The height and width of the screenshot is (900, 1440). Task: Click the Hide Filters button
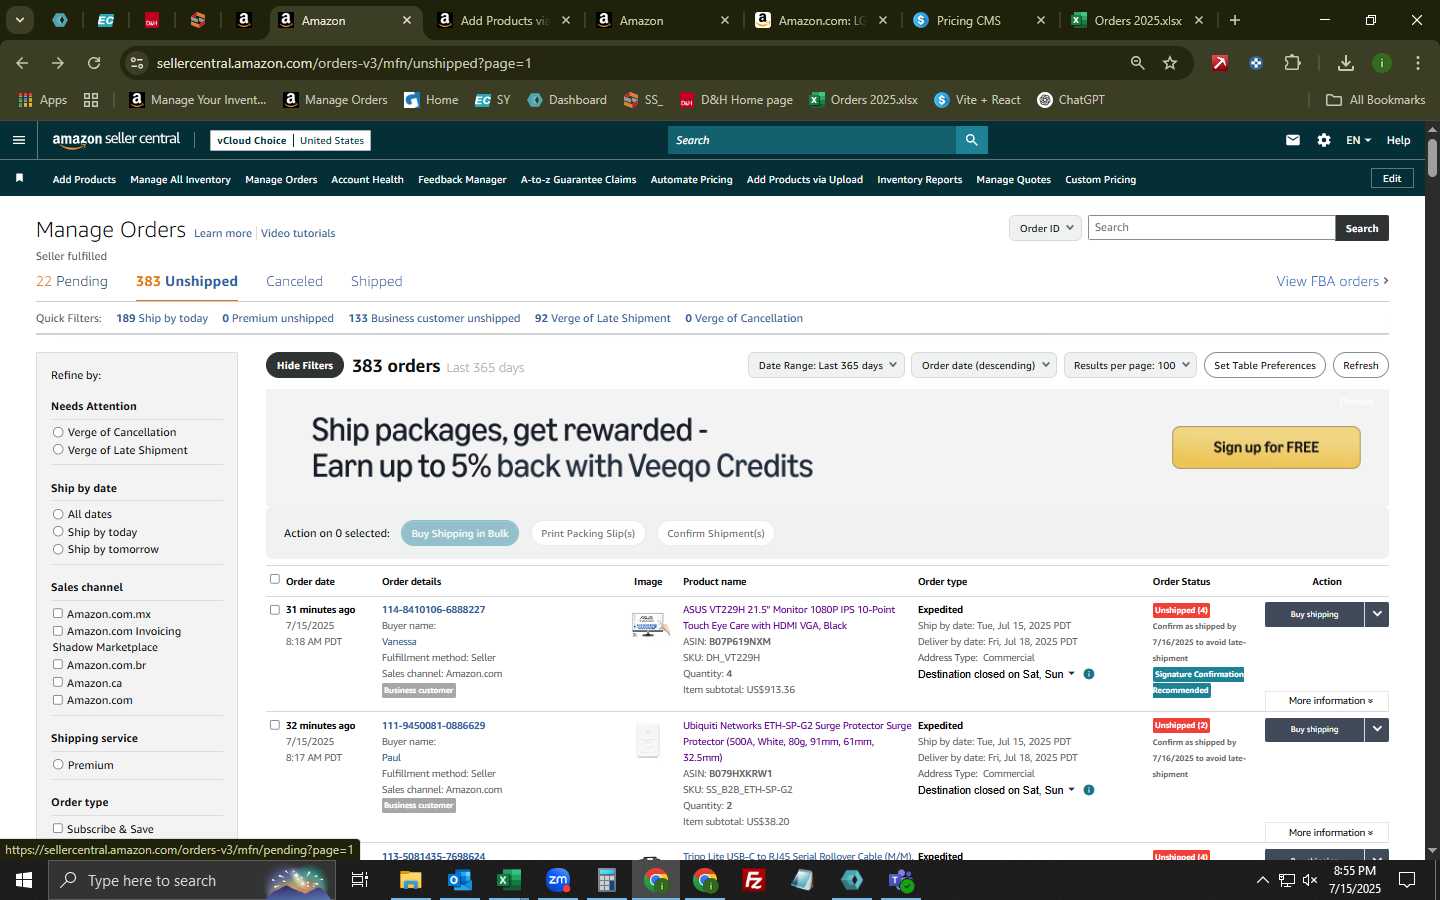(305, 365)
